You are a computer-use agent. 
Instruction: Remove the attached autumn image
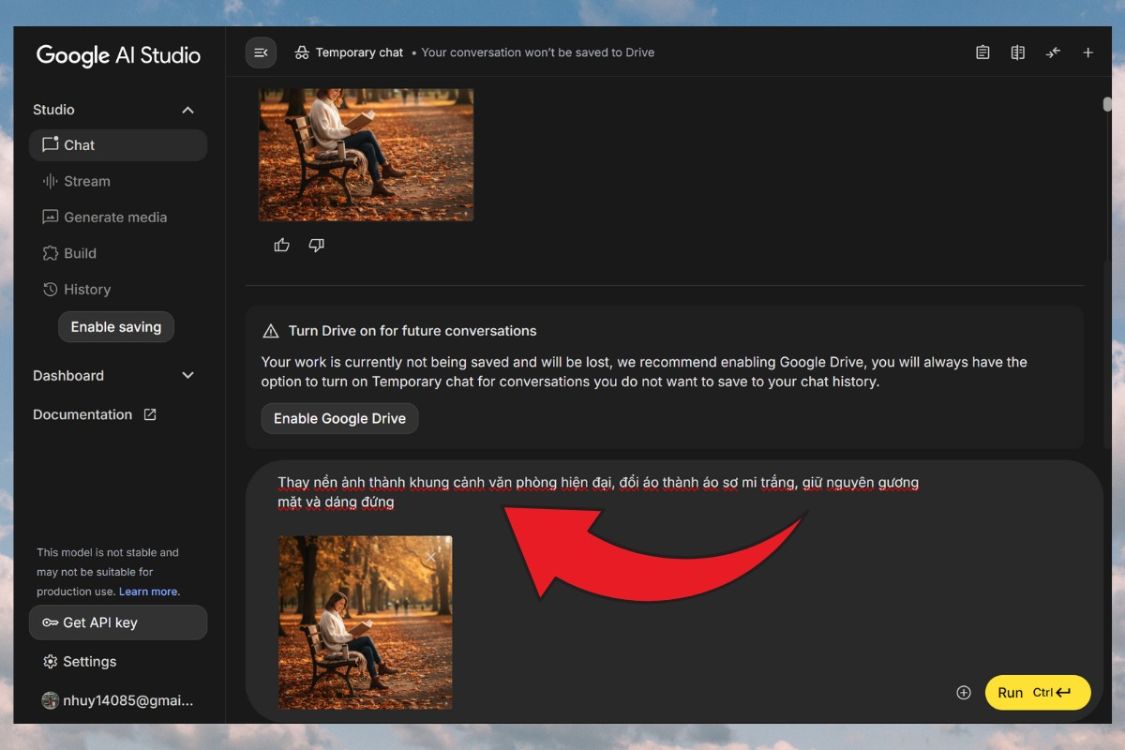pyautogui.click(x=431, y=556)
